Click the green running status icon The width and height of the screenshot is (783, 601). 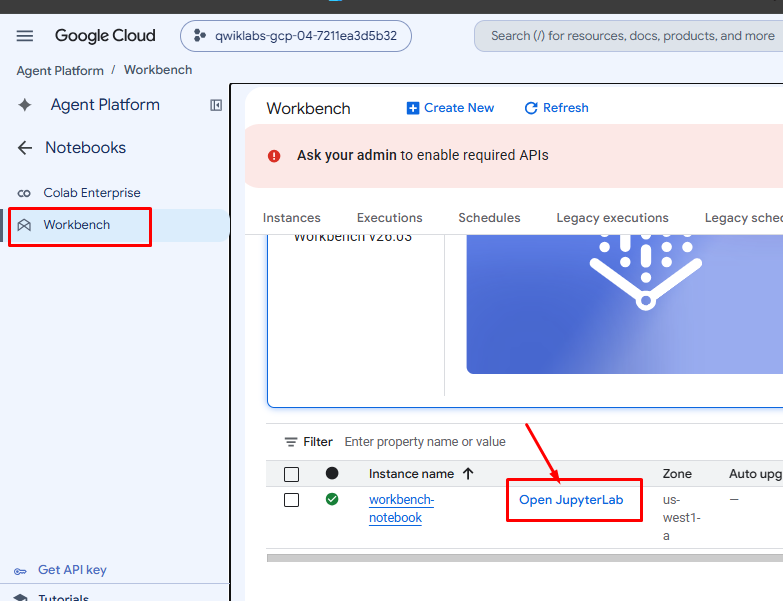[x=332, y=499]
